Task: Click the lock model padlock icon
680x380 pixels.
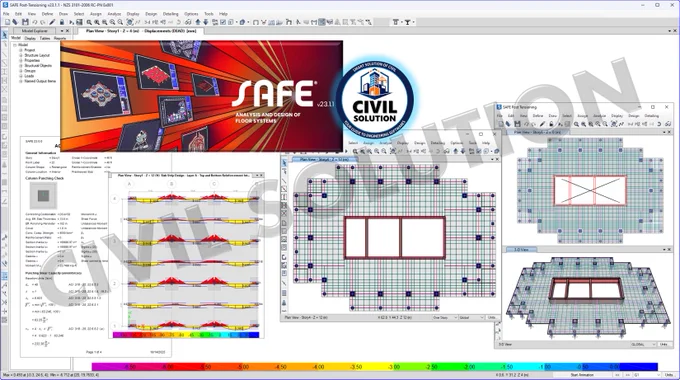Action: click(62, 22)
